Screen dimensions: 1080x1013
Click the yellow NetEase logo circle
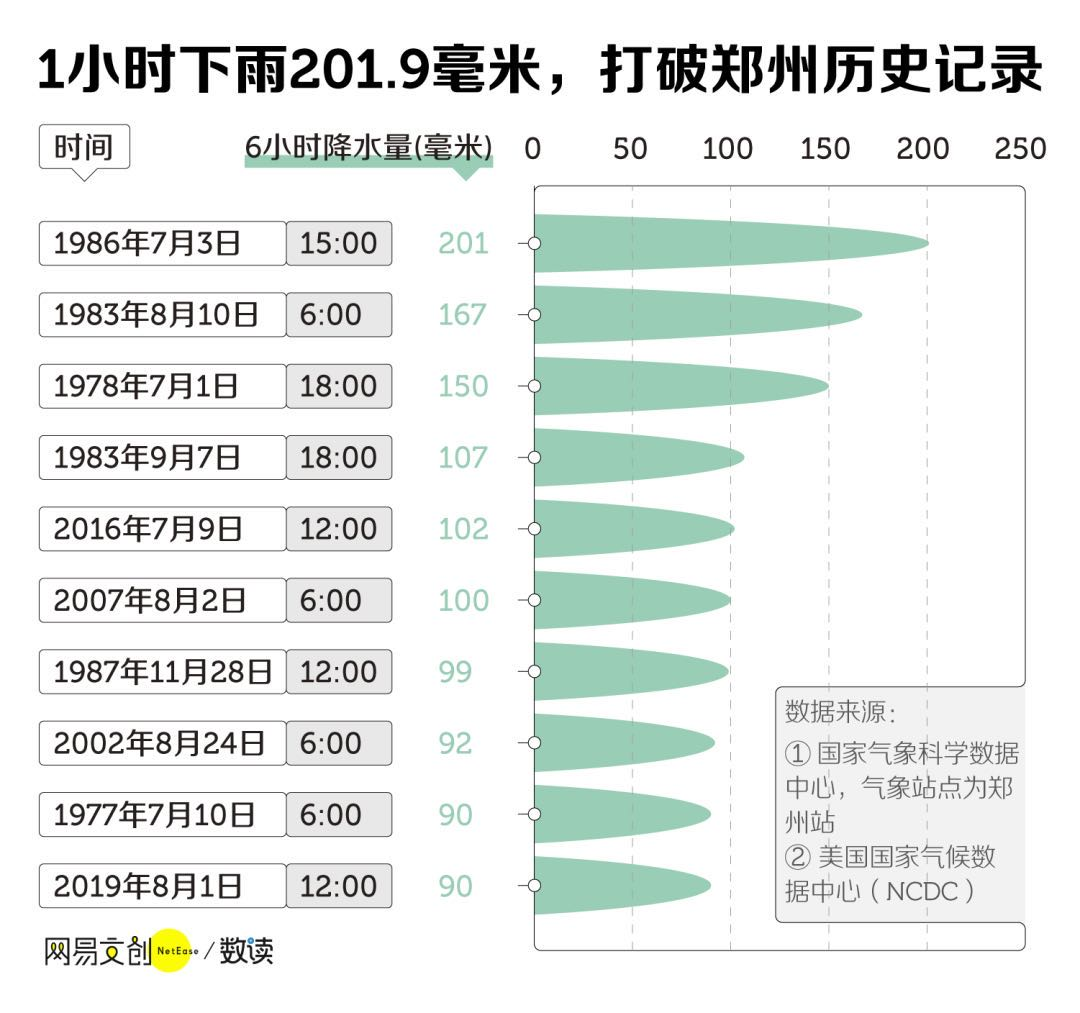[x=171, y=951]
